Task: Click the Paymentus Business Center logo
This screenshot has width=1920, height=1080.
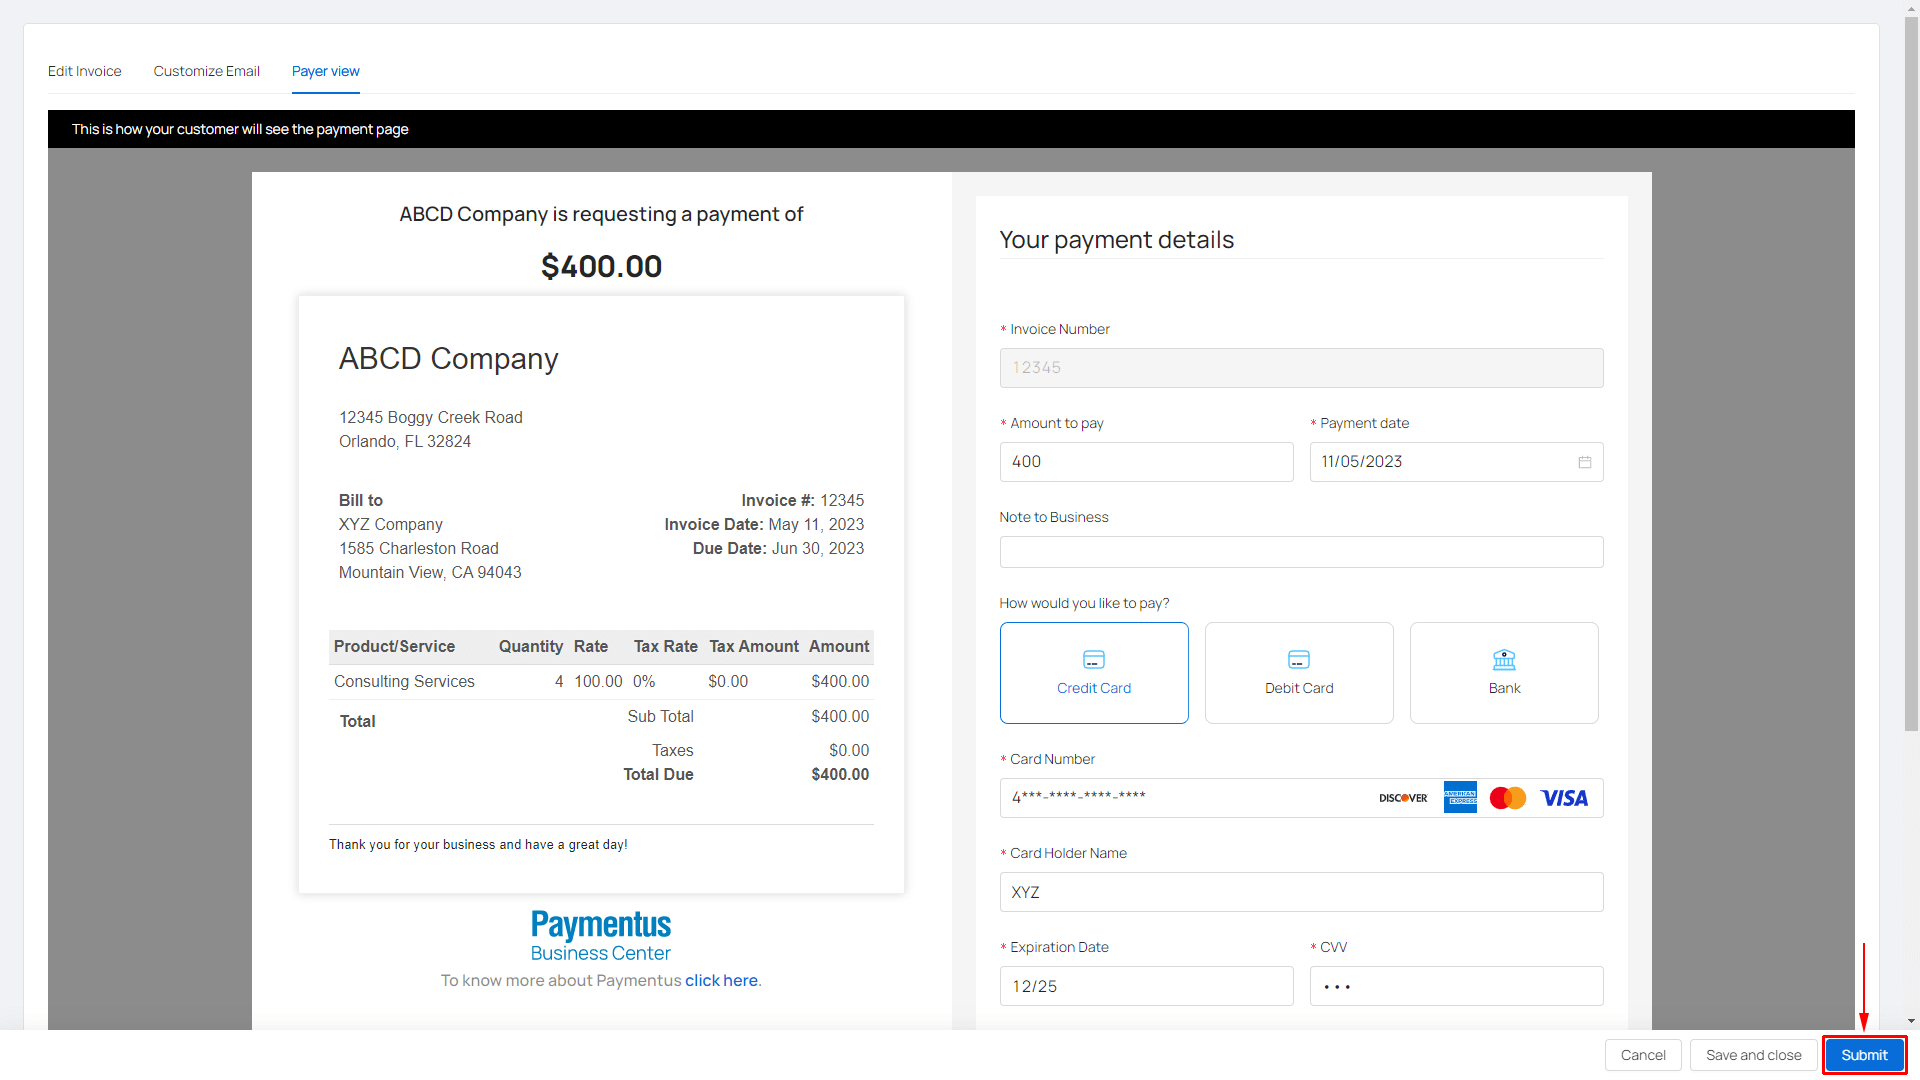Action: click(x=601, y=936)
